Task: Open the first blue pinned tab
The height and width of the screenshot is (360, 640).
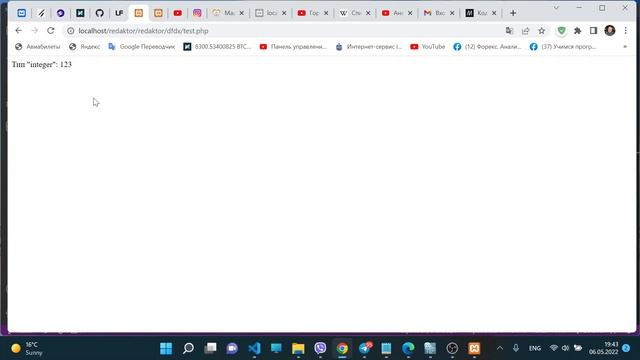Action: (x=22, y=13)
